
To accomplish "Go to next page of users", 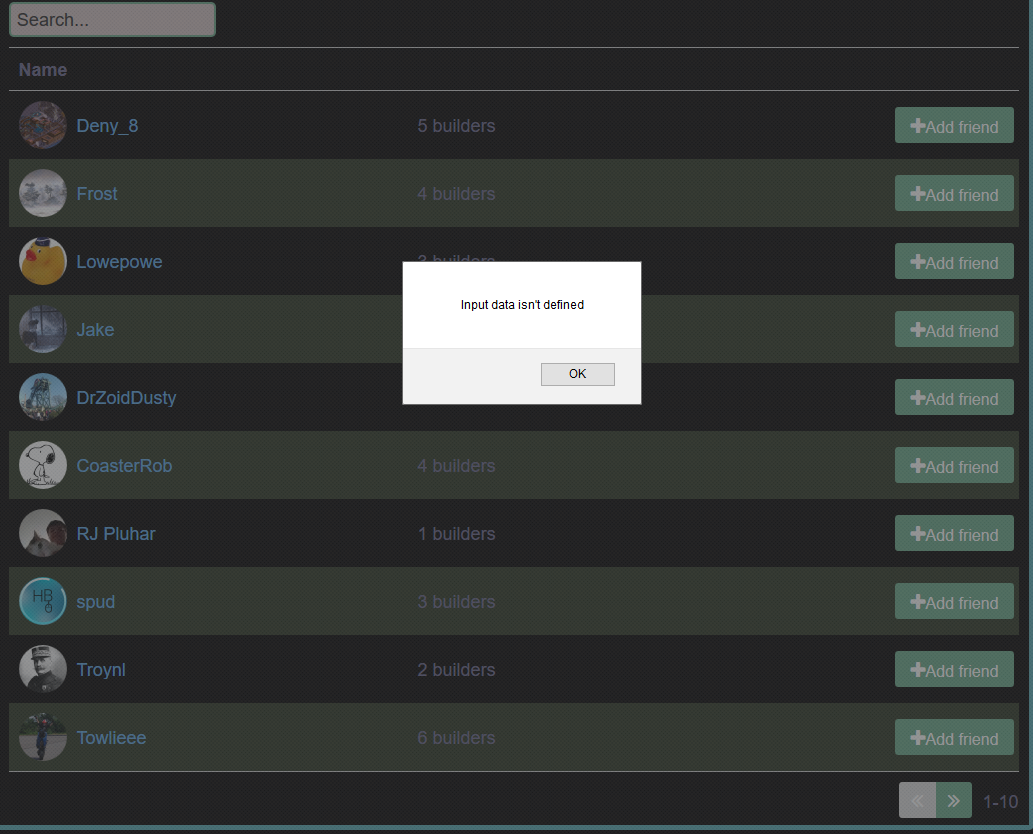I will click(953, 800).
